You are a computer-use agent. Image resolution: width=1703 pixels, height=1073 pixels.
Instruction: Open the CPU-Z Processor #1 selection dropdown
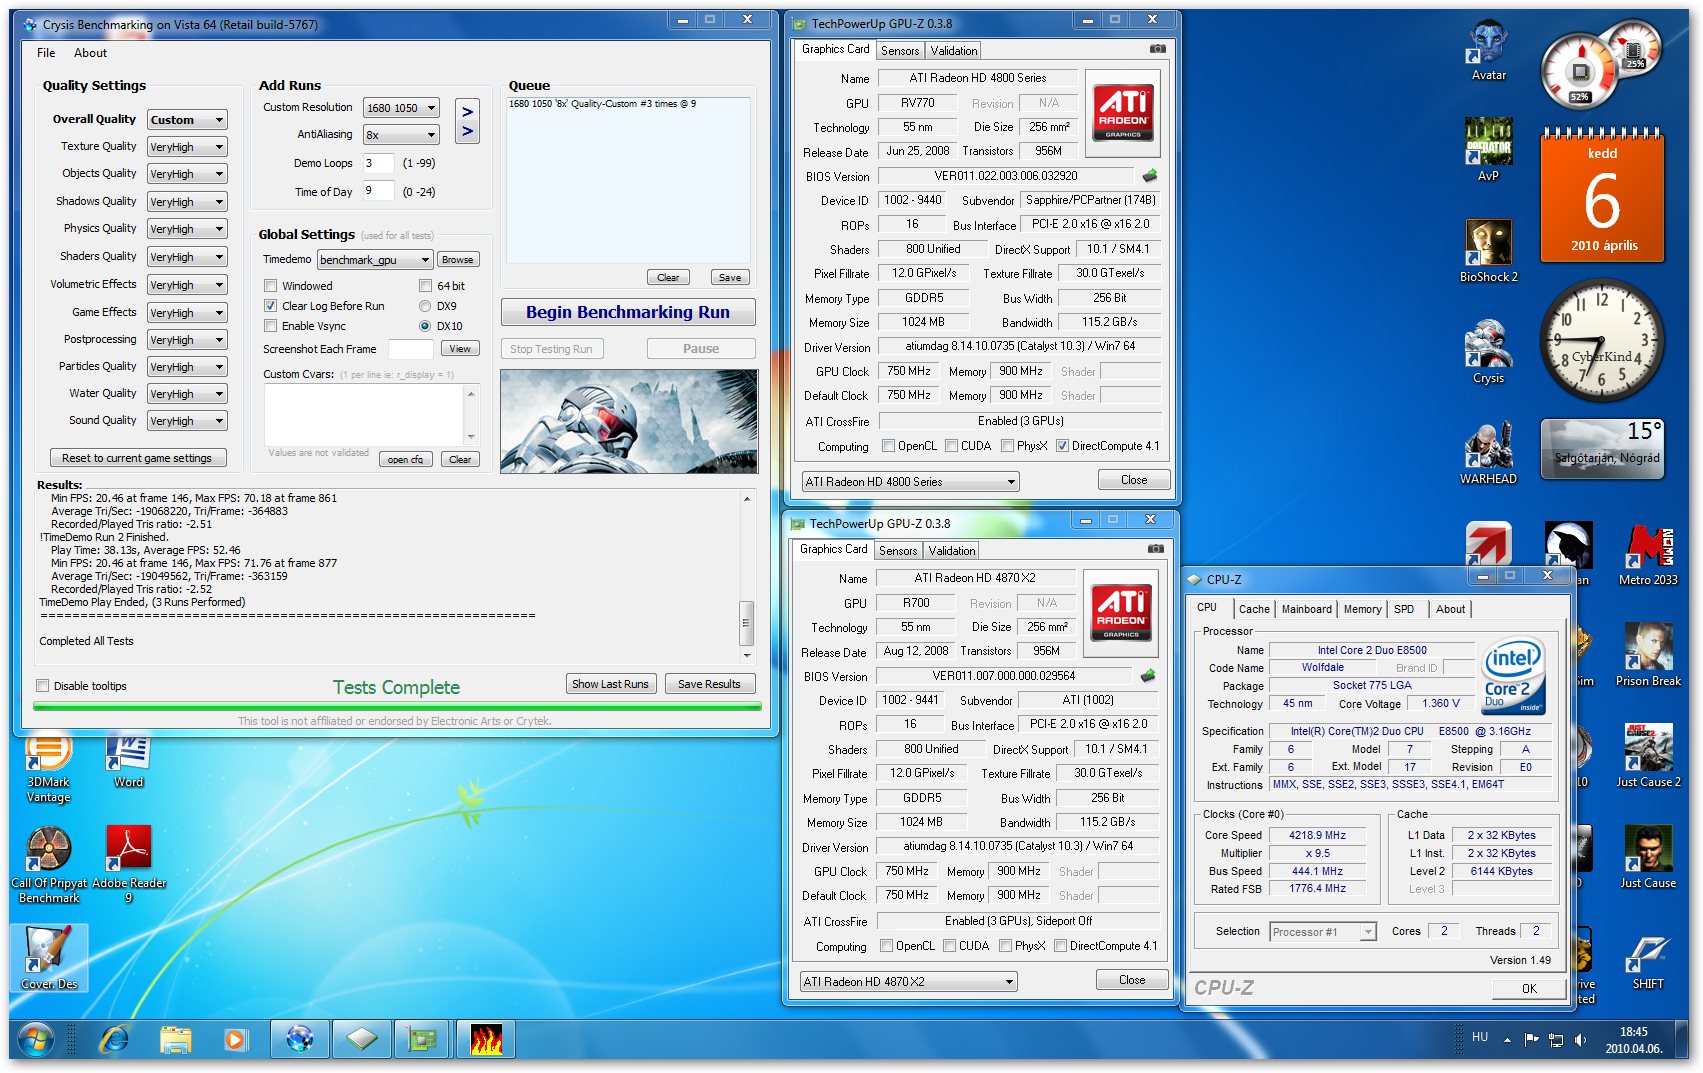[x=1323, y=932]
